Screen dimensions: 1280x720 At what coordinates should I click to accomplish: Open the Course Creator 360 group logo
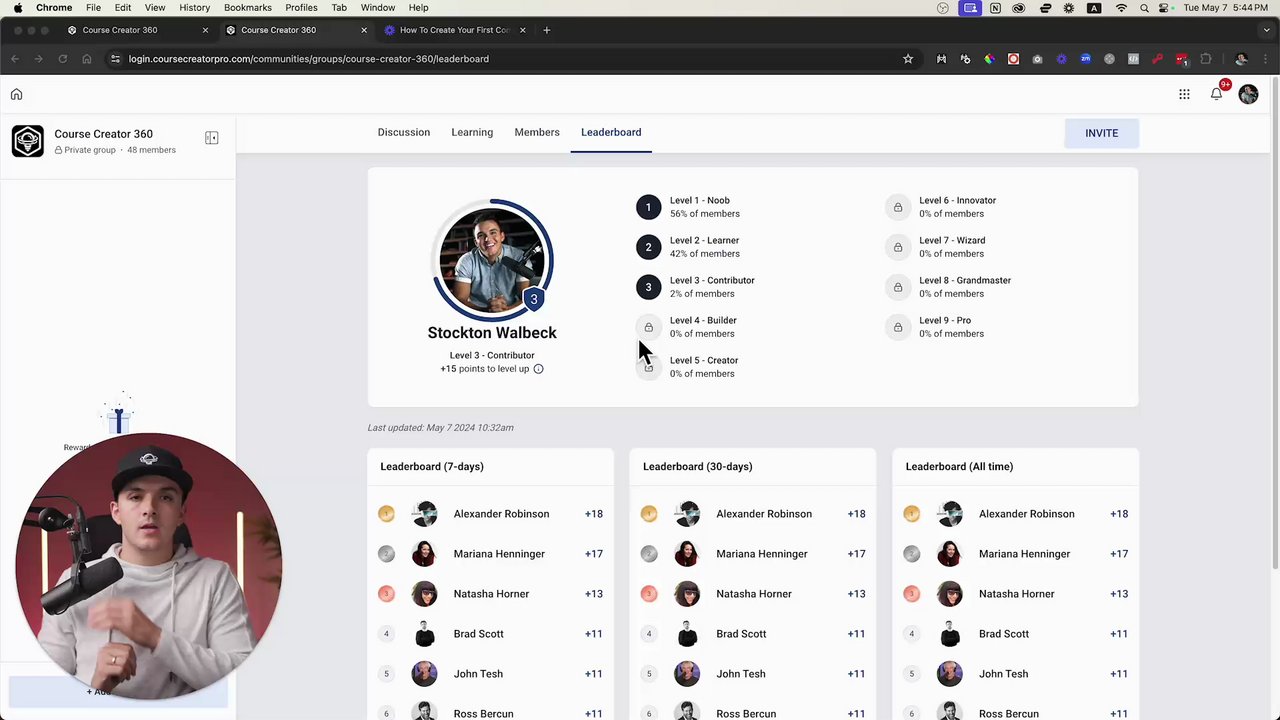28,141
